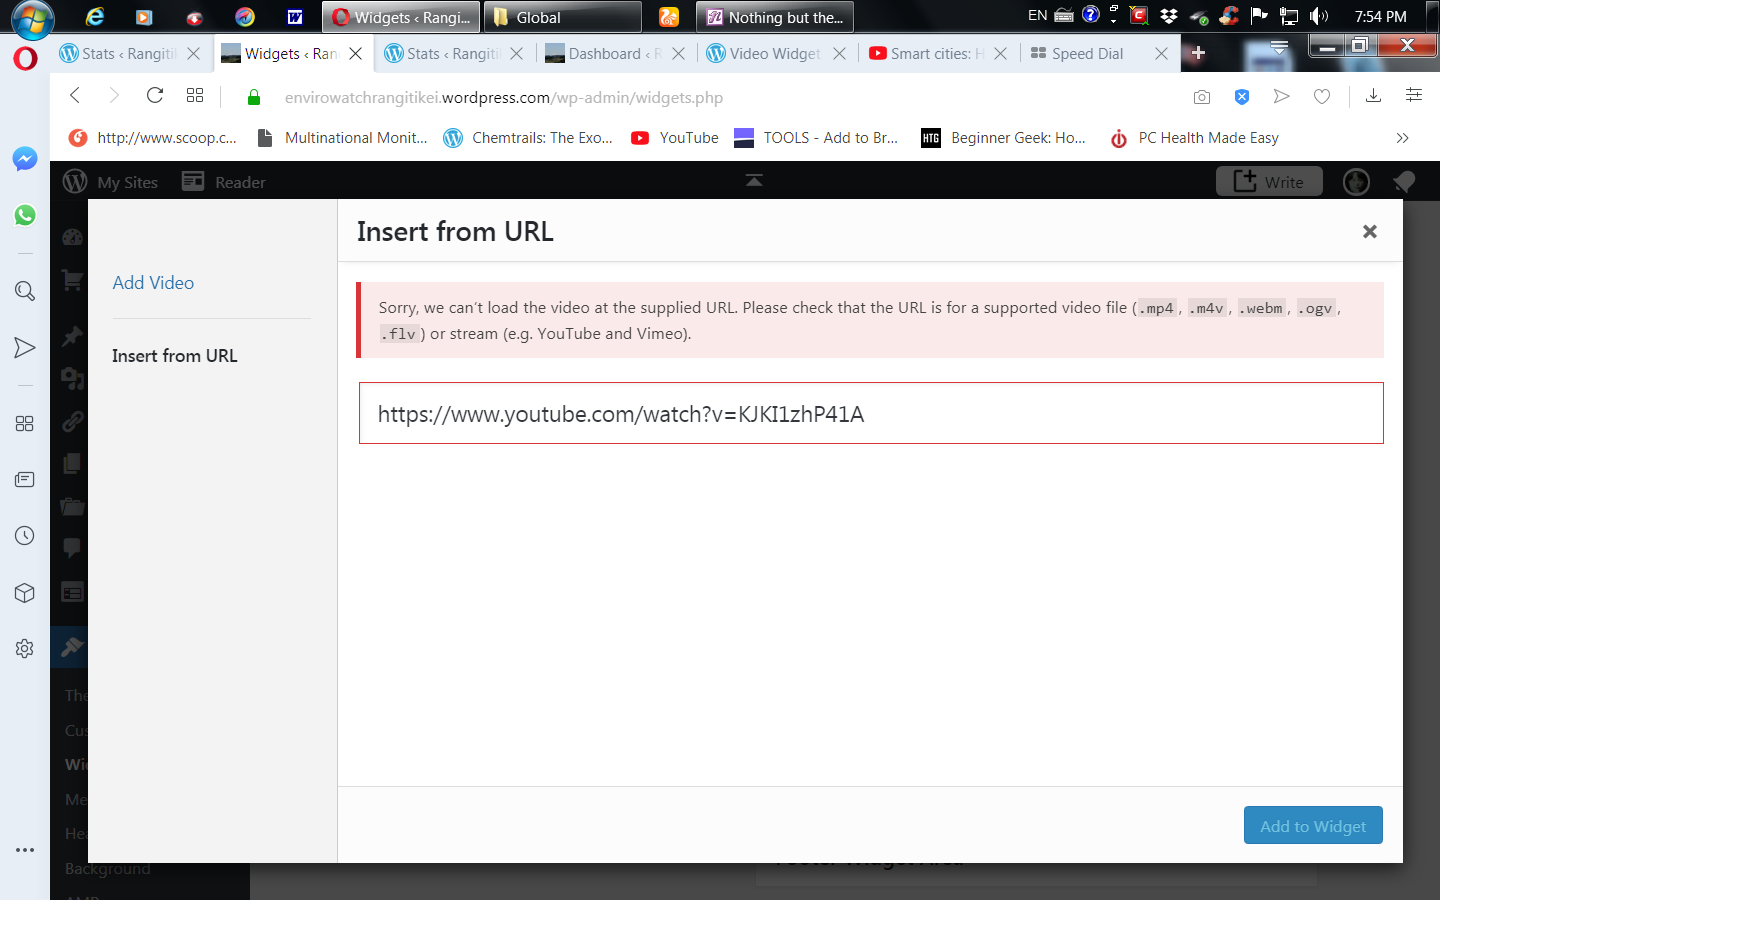Open Opera settings gear in sidebar
Viewport: 1755px width, 944px height.
(x=25, y=649)
